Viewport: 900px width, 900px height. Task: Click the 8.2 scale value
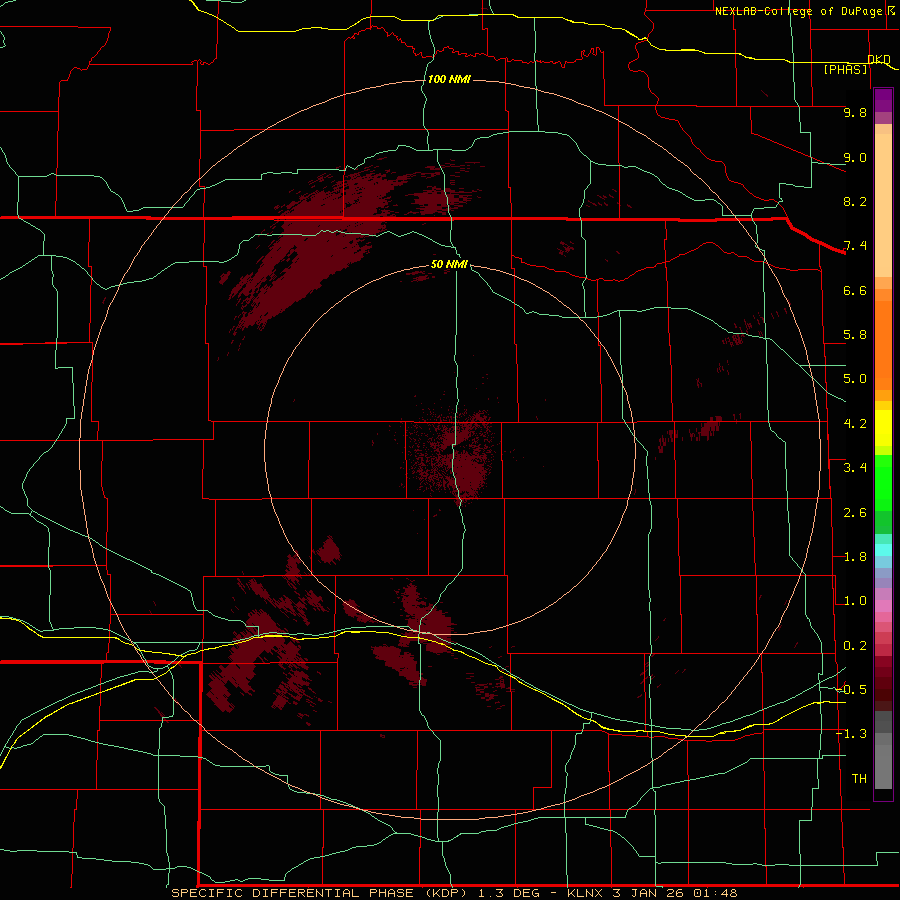(855, 201)
